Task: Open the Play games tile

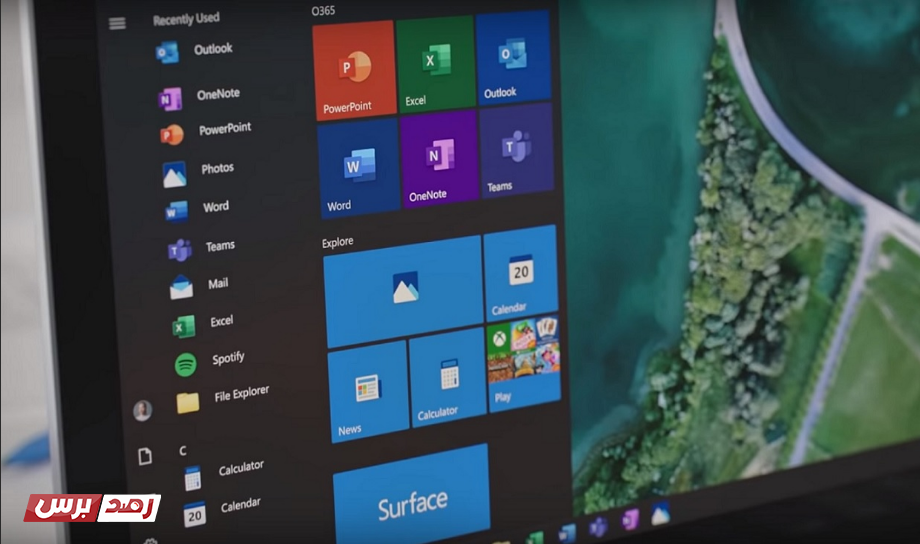Action: pos(524,364)
